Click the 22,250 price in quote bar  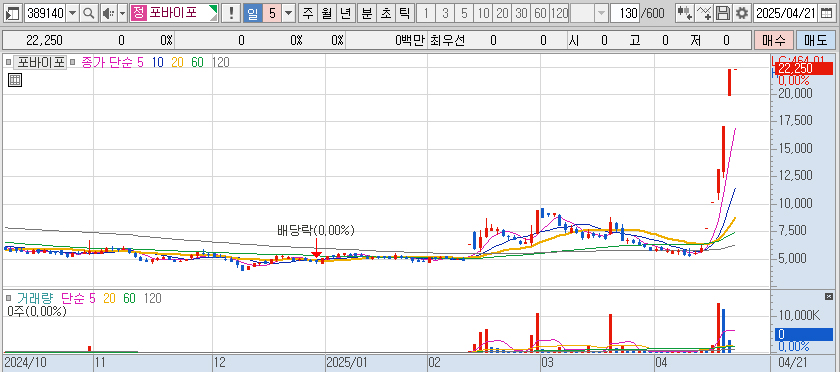point(44,40)
